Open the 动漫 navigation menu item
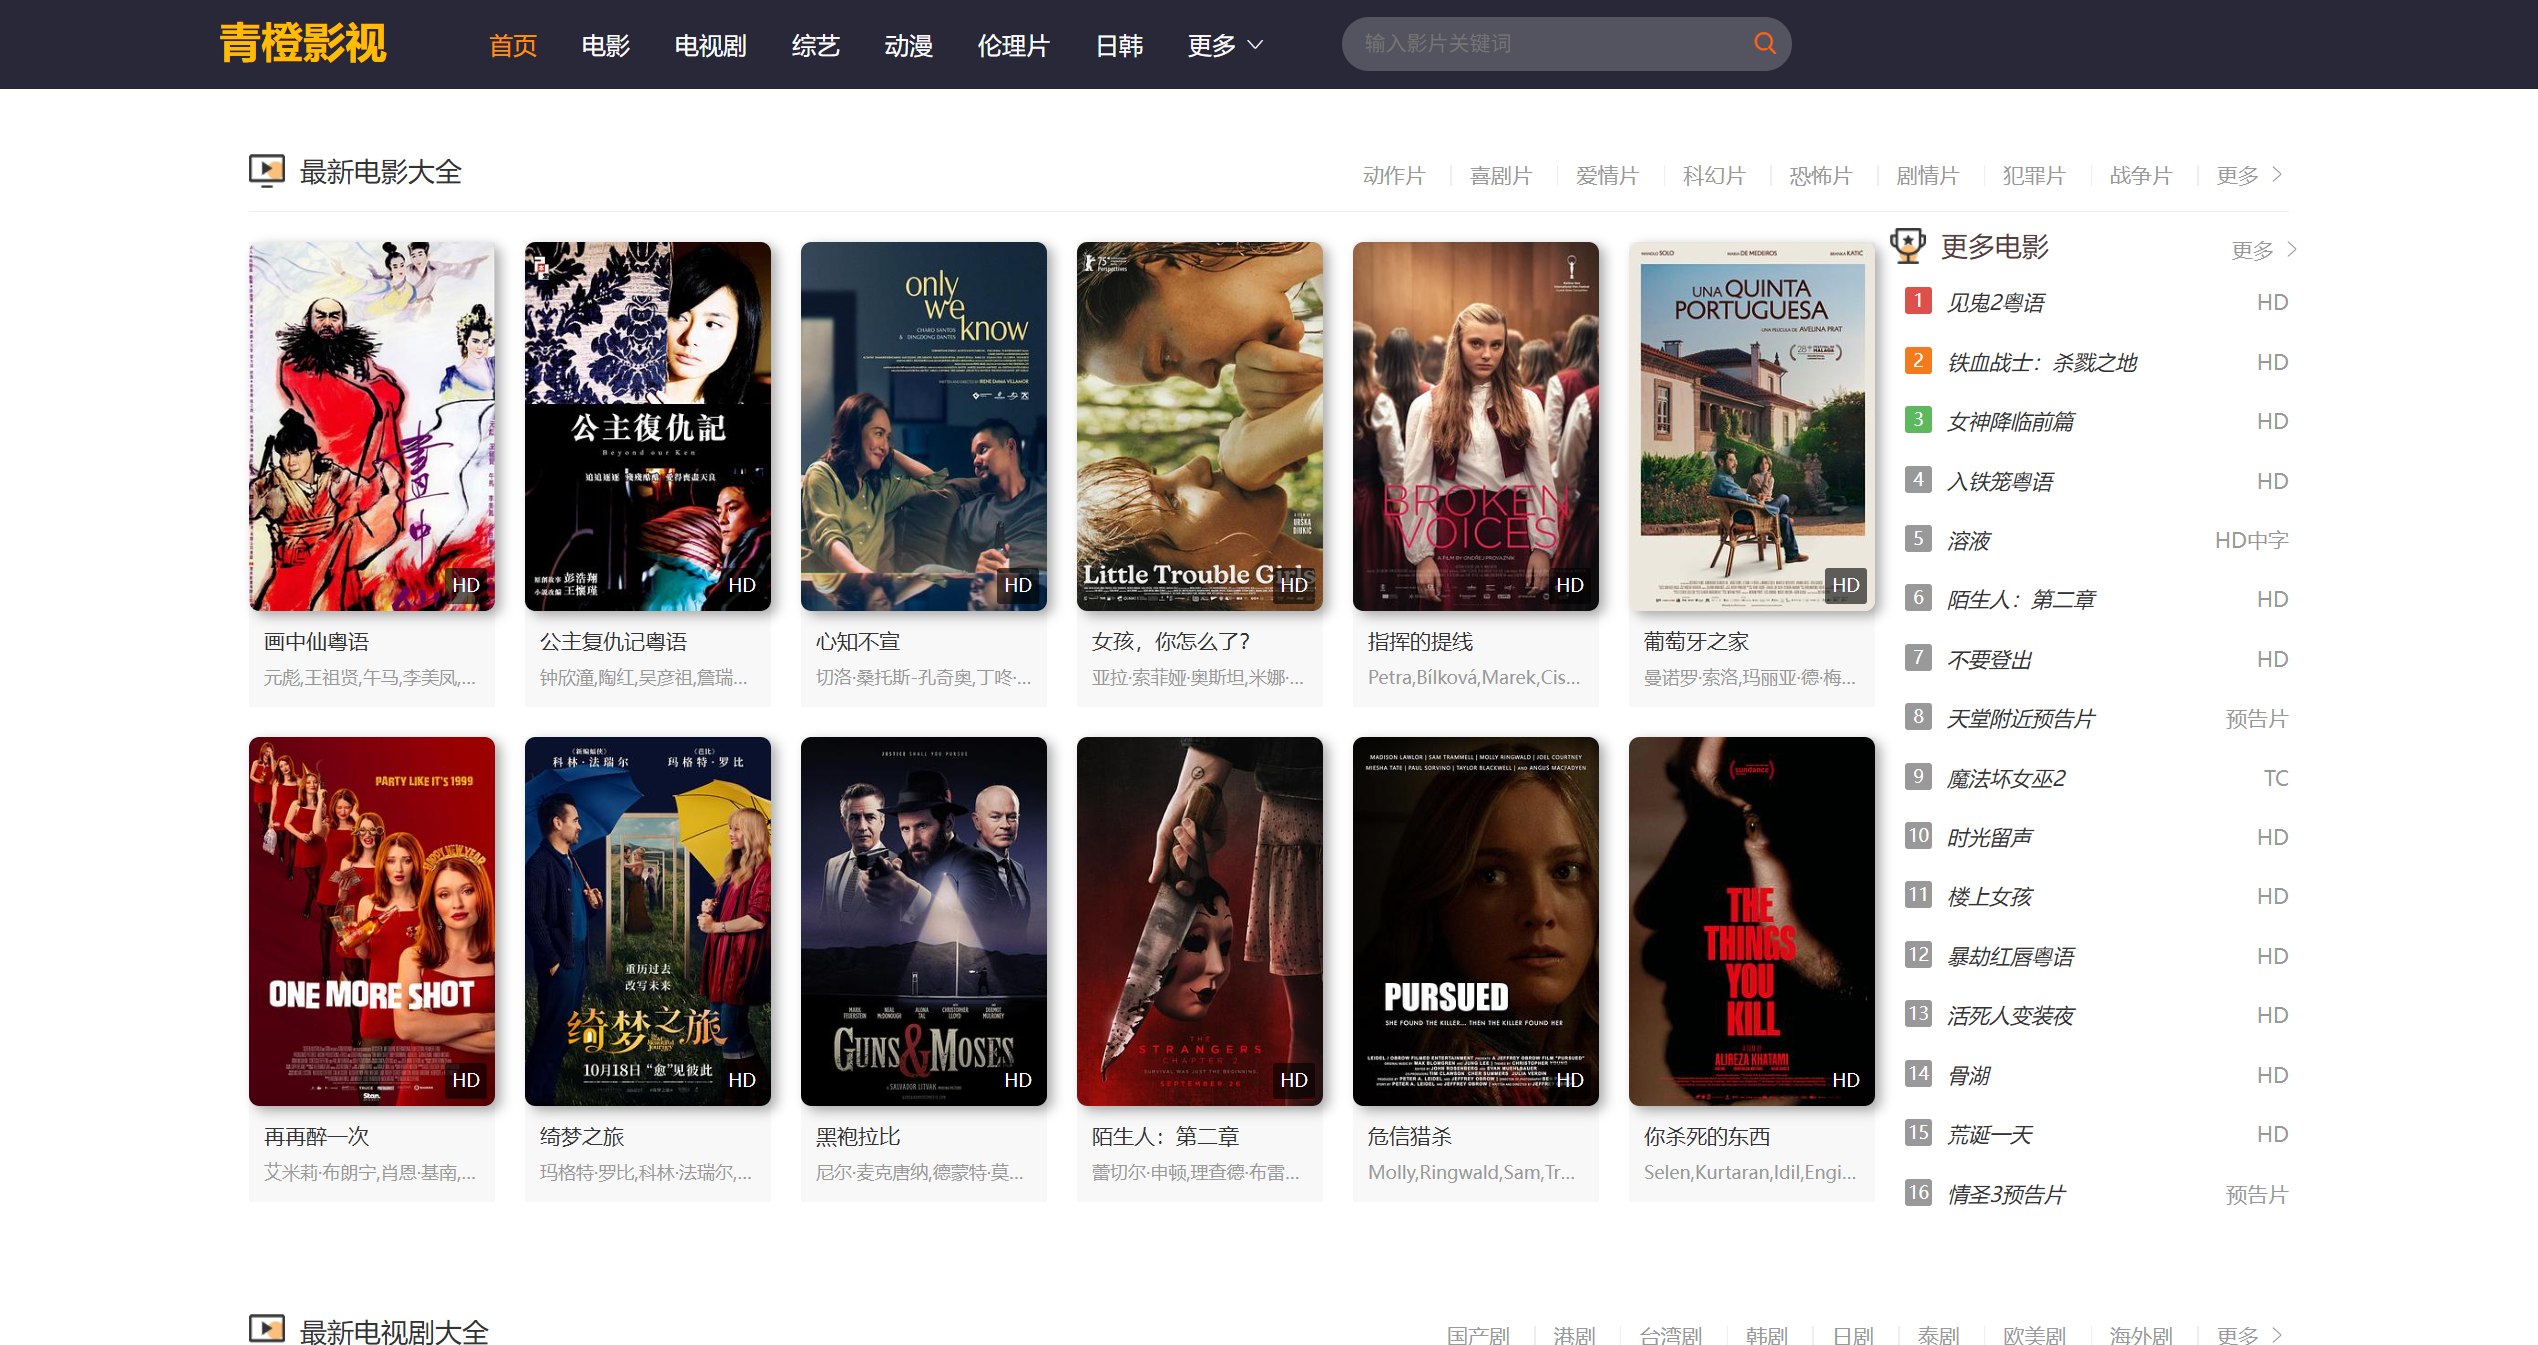Viewport: 2538px width, 1345px height. (908, 45)
